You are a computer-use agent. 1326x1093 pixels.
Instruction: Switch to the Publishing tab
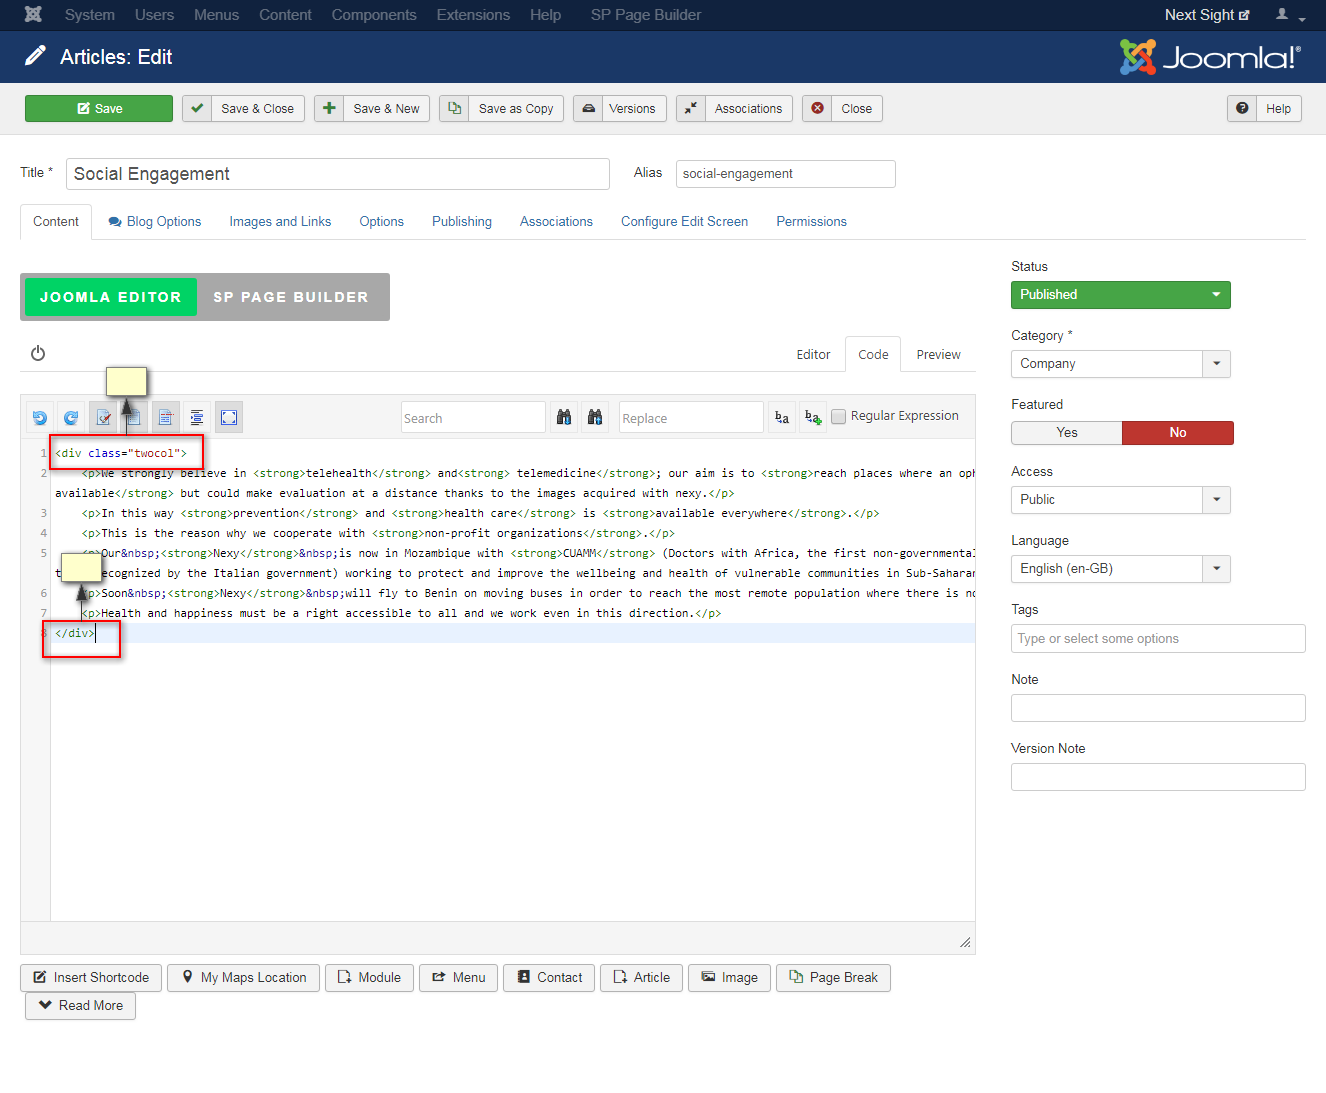point(462,222)
